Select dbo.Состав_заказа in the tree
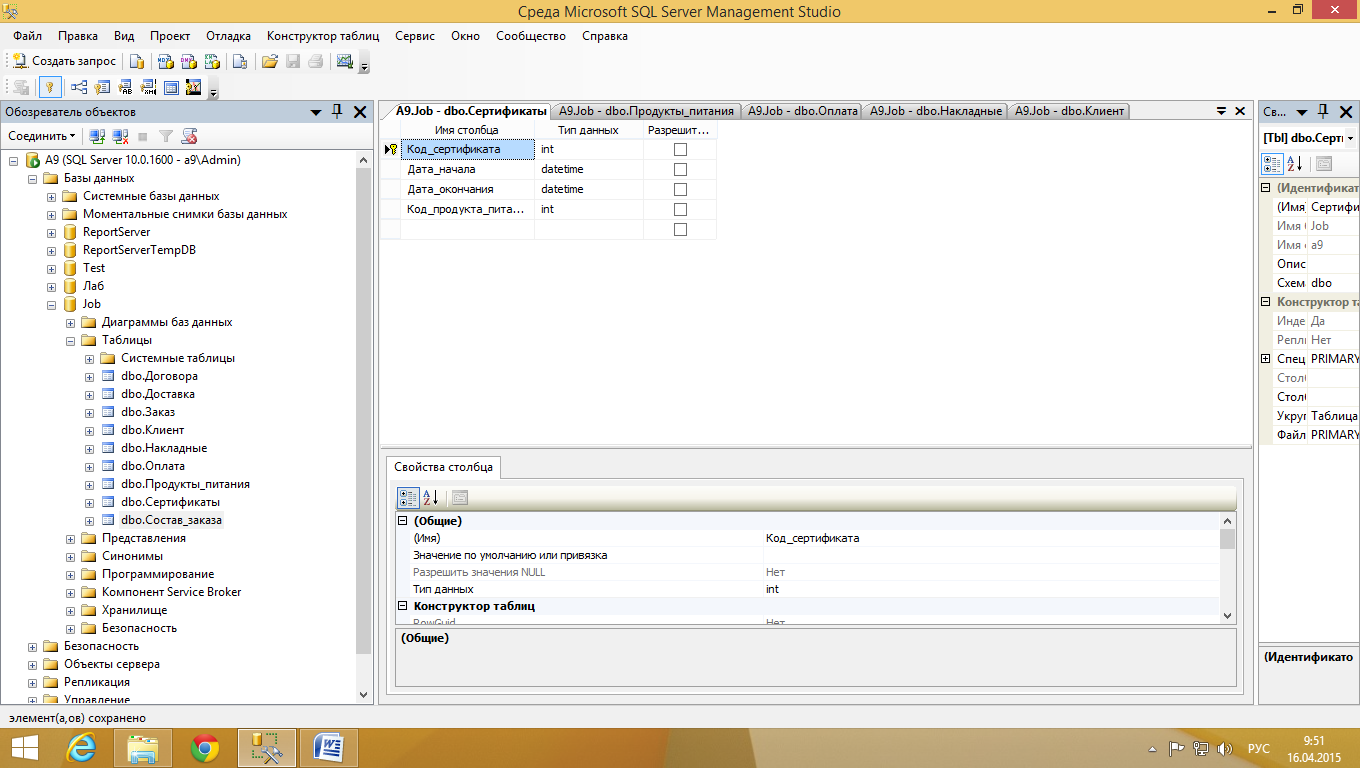This screenshot has height=768, width=1360. 172,520
